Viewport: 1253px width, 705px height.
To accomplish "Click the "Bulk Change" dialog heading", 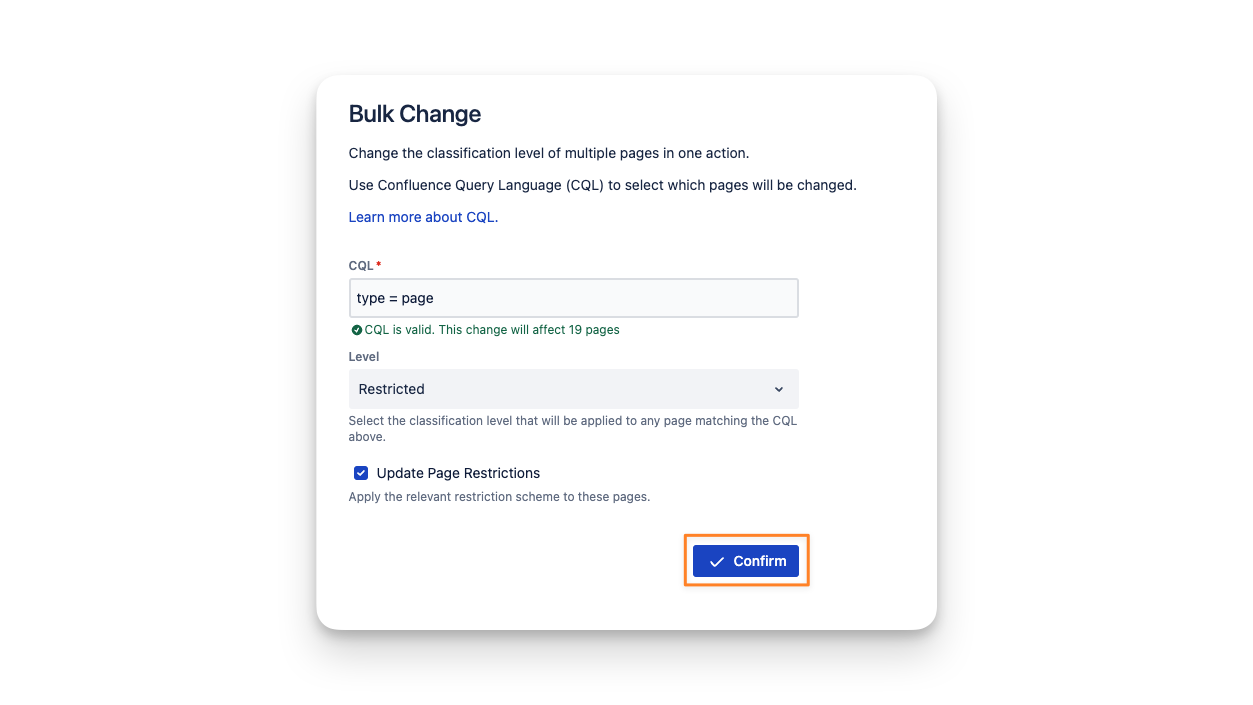I will 415,114.
